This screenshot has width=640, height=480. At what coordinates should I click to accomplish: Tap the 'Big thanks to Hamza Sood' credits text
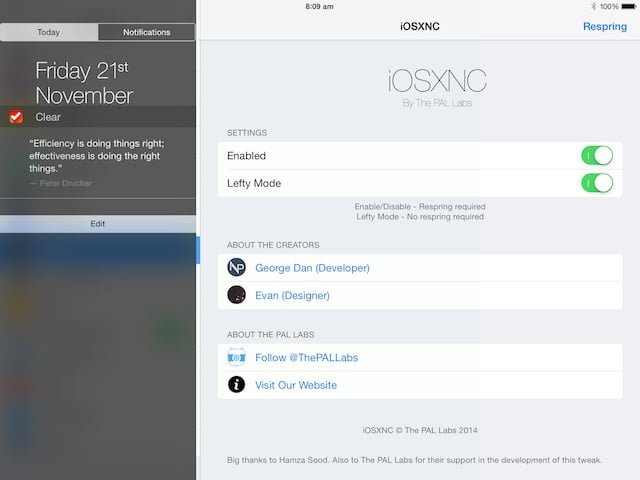tap(414, 460)
